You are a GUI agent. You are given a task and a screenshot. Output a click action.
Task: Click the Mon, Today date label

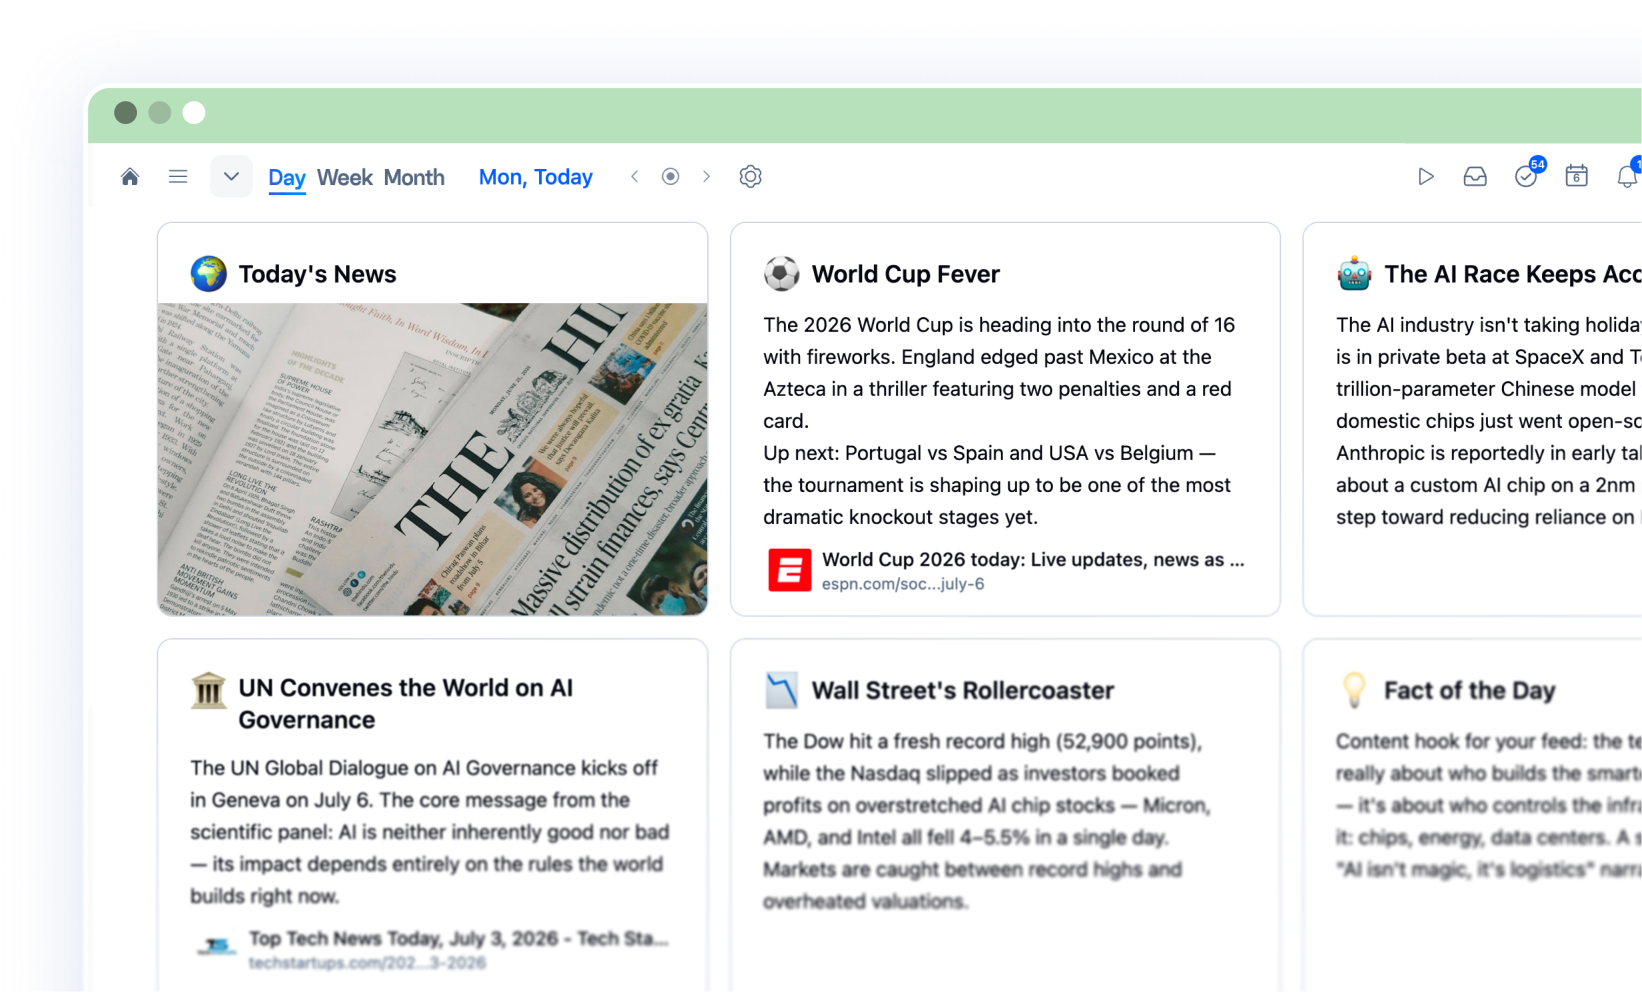536,177
